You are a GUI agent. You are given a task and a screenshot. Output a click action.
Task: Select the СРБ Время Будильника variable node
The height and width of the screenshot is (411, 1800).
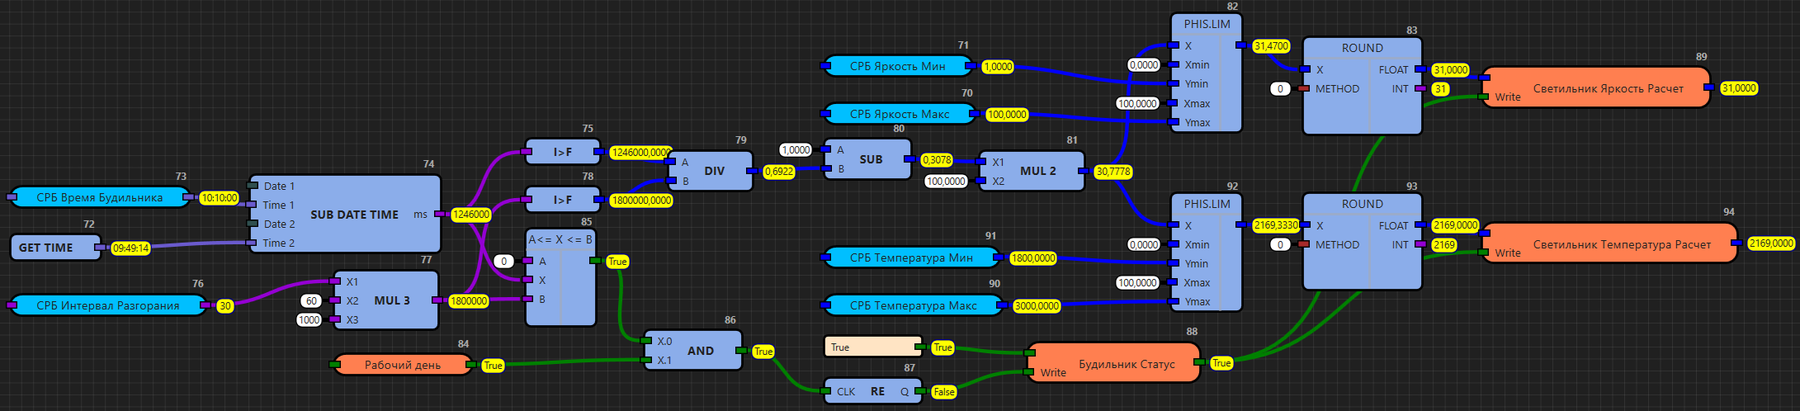click(x=99, y=197)
